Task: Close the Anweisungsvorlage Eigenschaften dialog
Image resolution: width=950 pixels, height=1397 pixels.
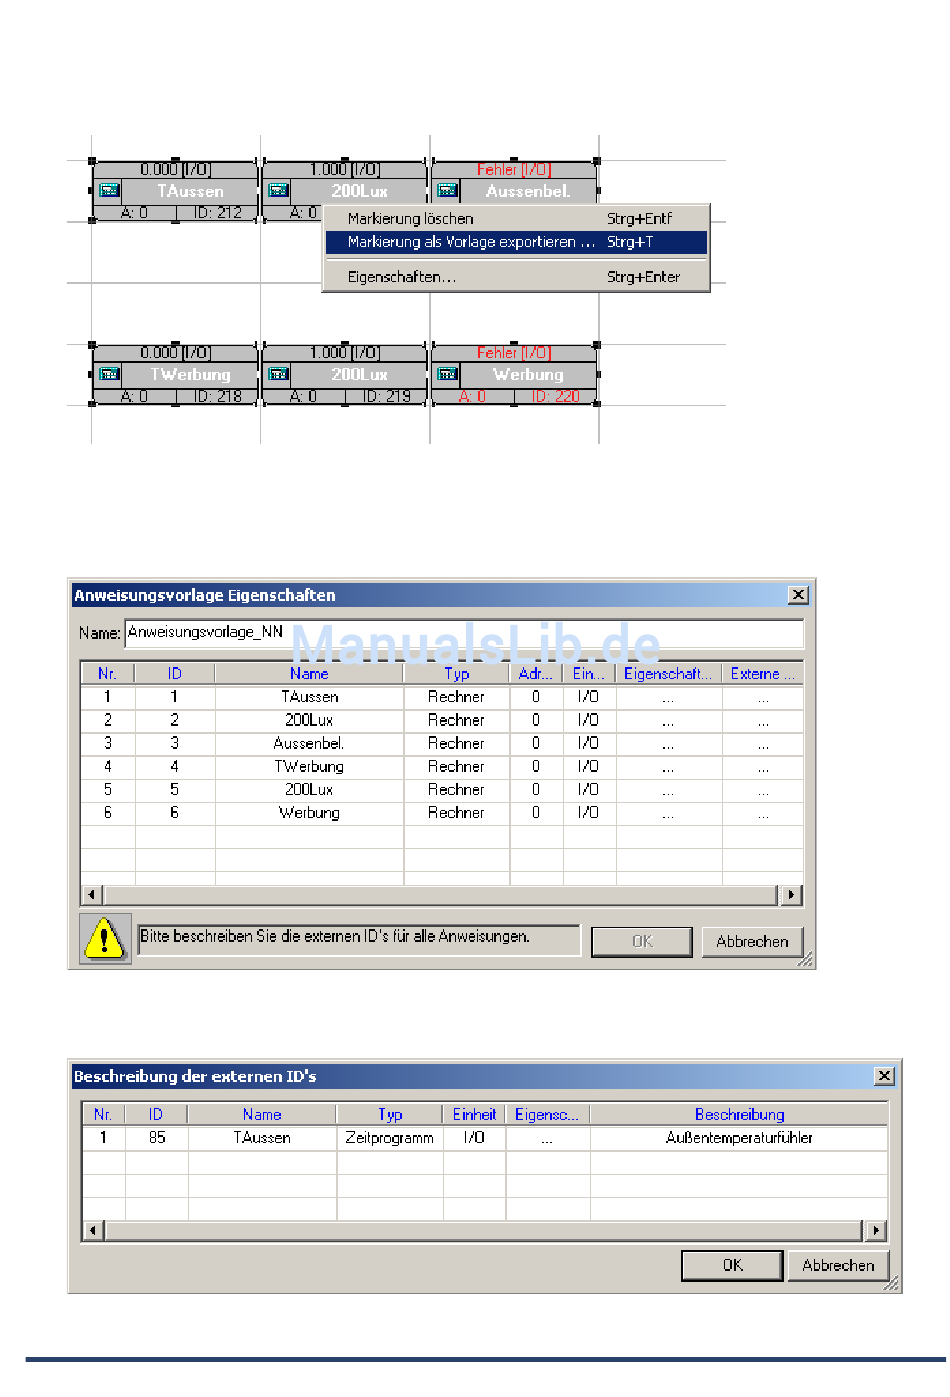Action: pyautogui.click(x=798, y=595)
